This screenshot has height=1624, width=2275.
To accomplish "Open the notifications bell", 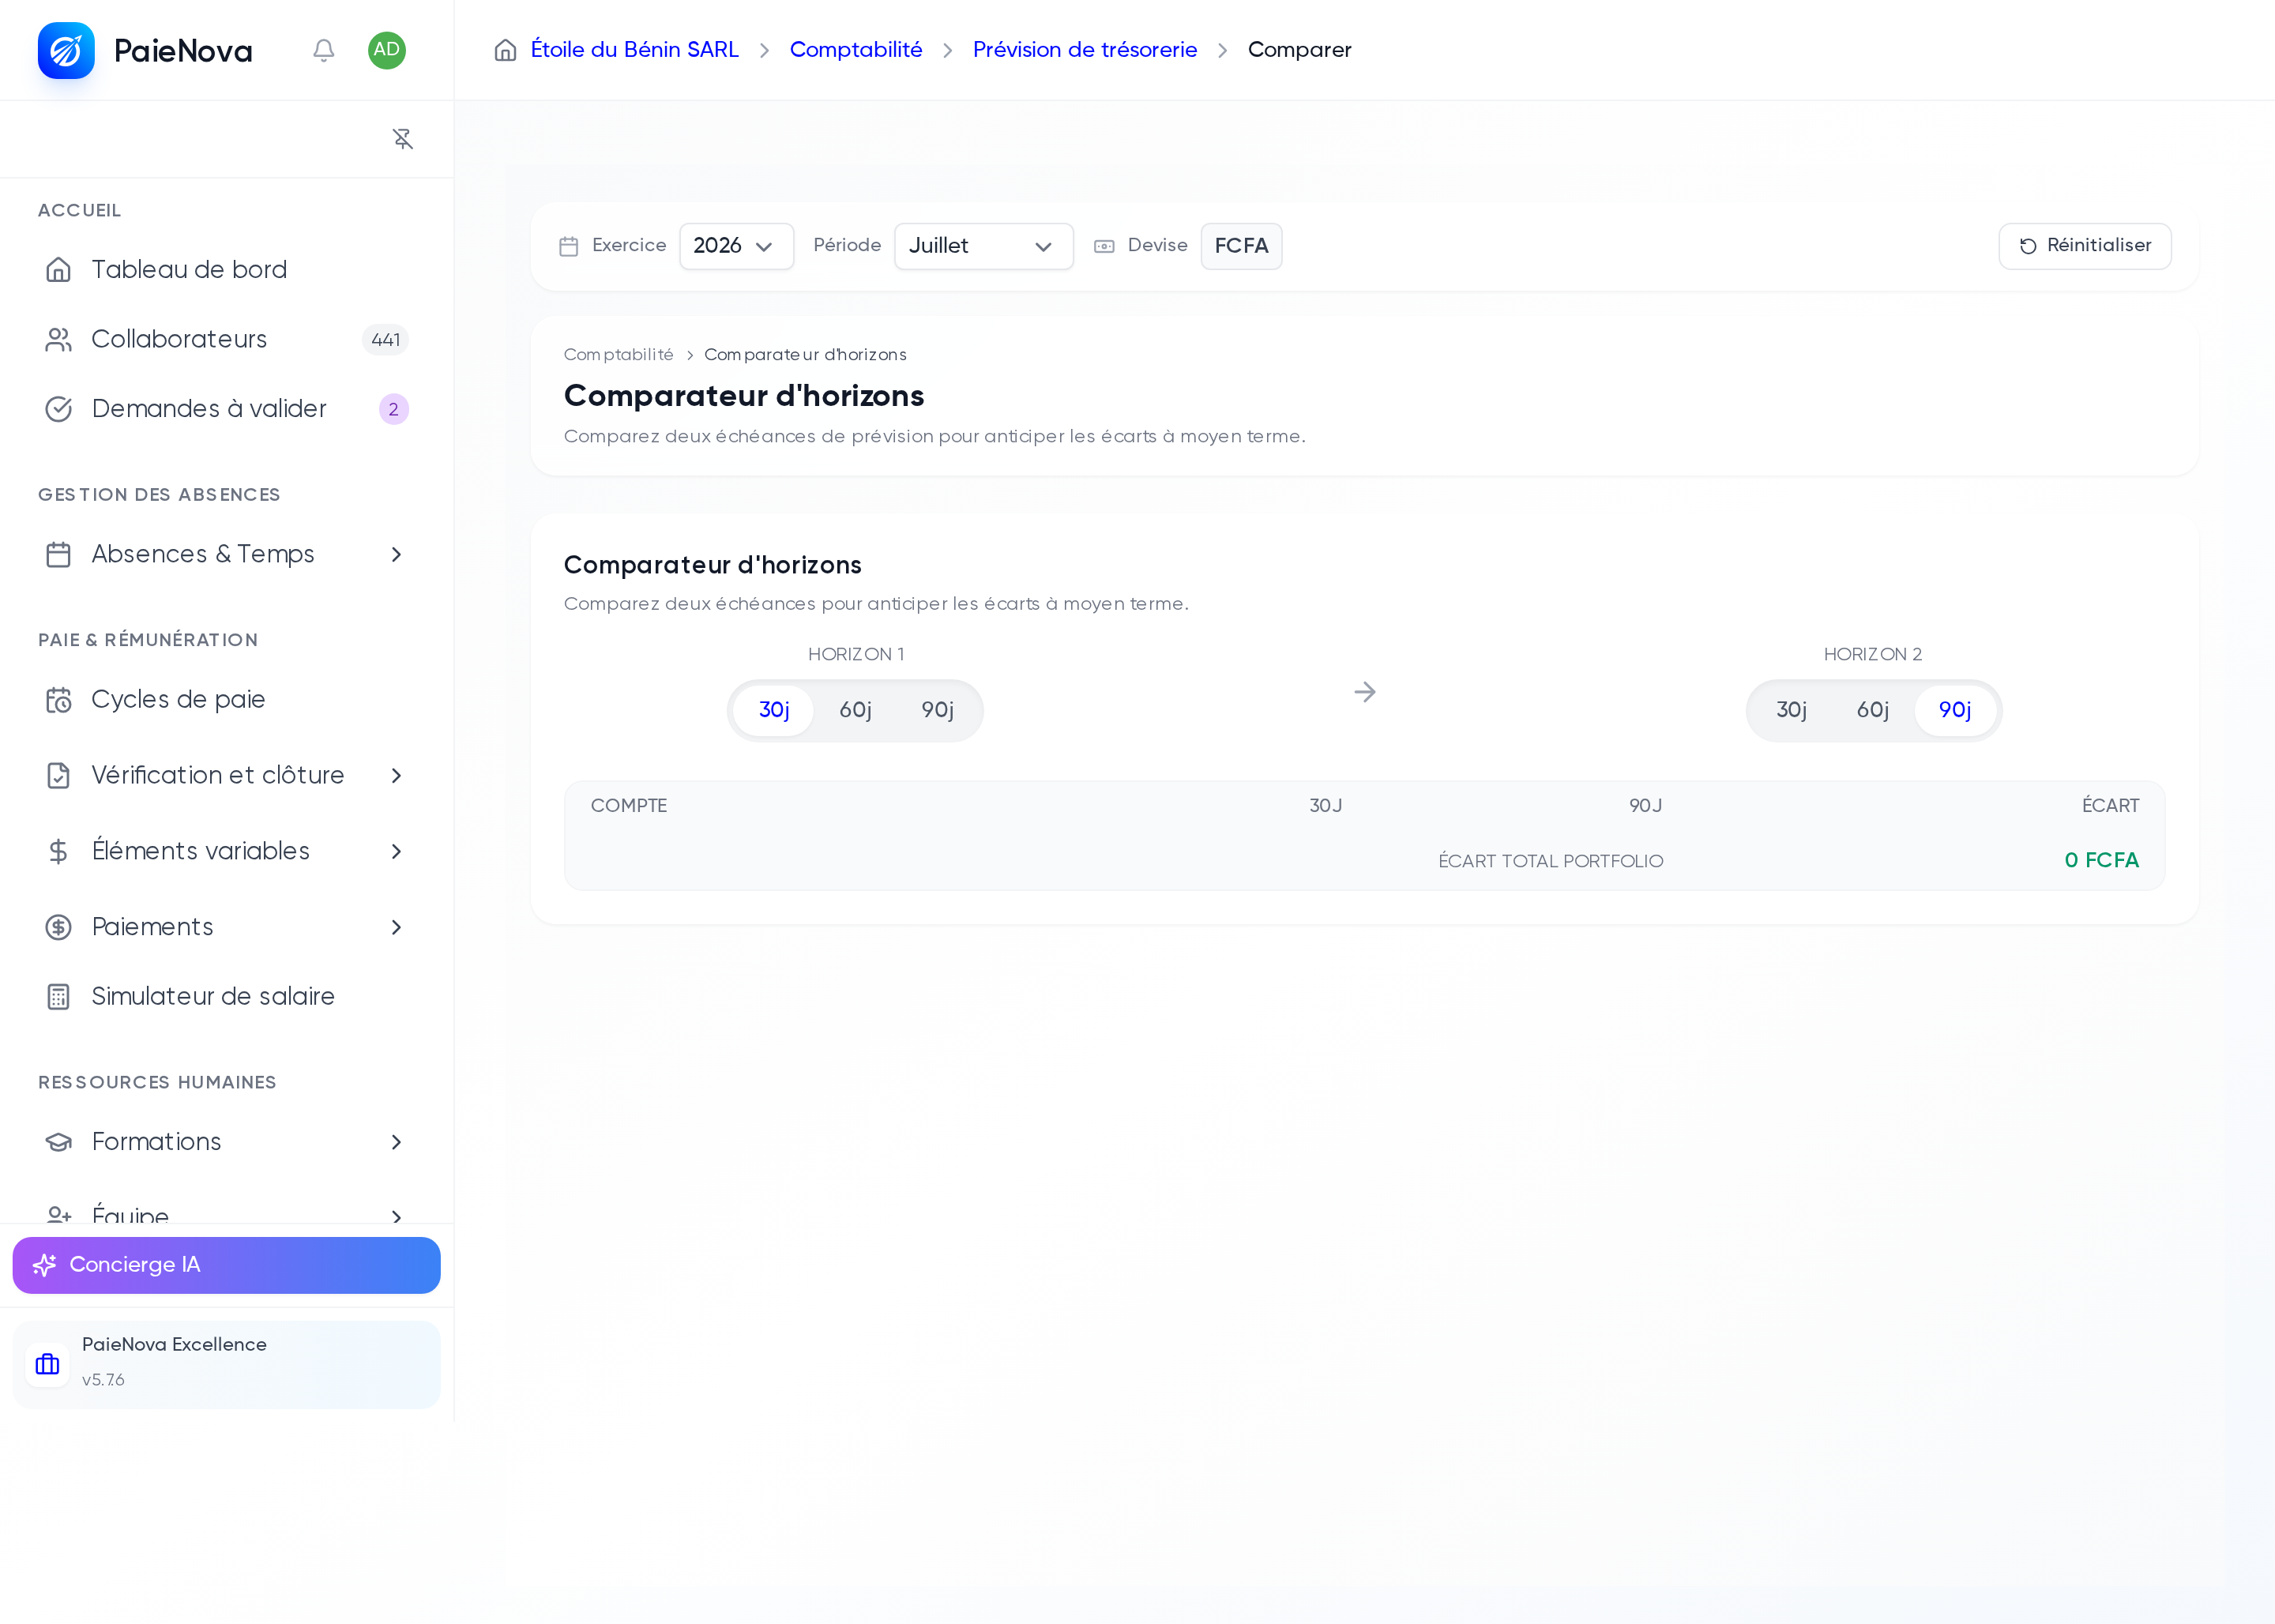I will [323, 50].
